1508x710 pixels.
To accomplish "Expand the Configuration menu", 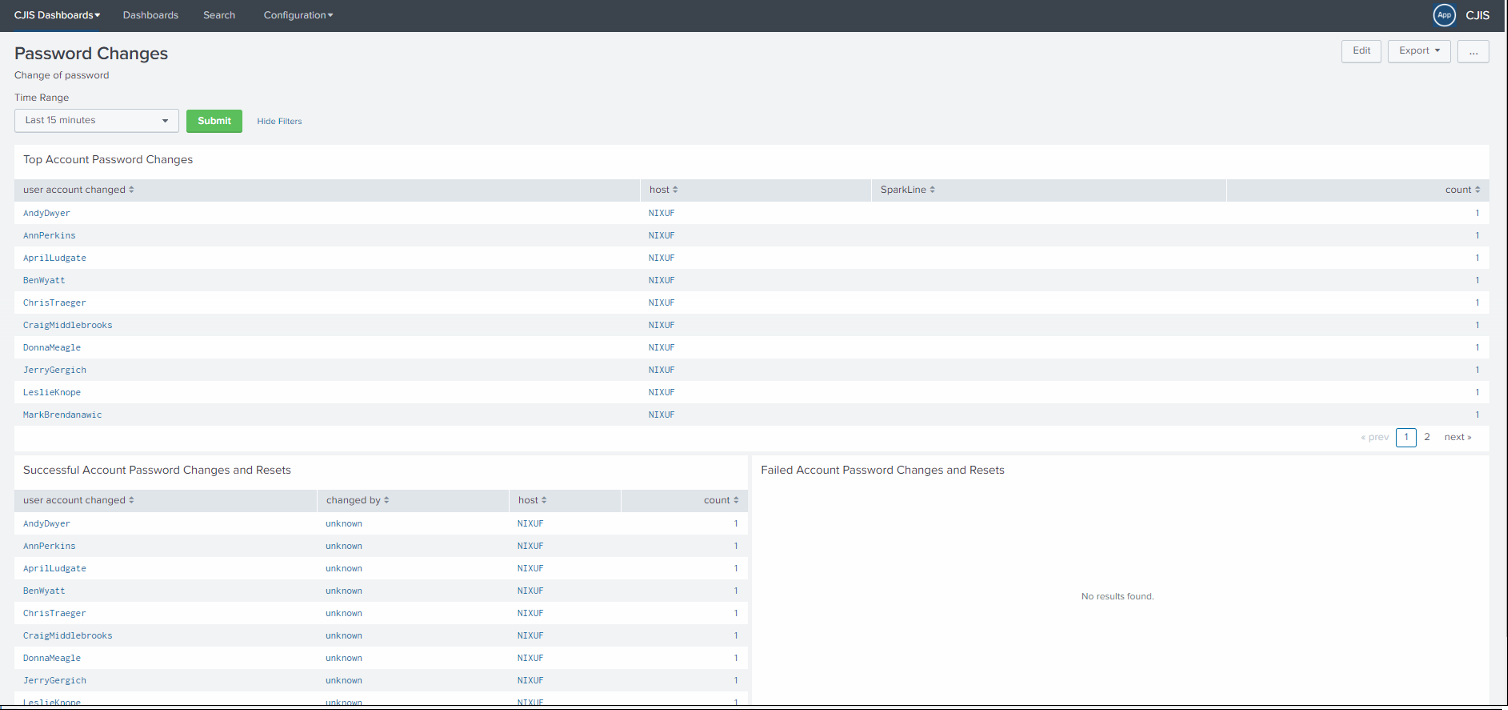I will tap(298, 15).
